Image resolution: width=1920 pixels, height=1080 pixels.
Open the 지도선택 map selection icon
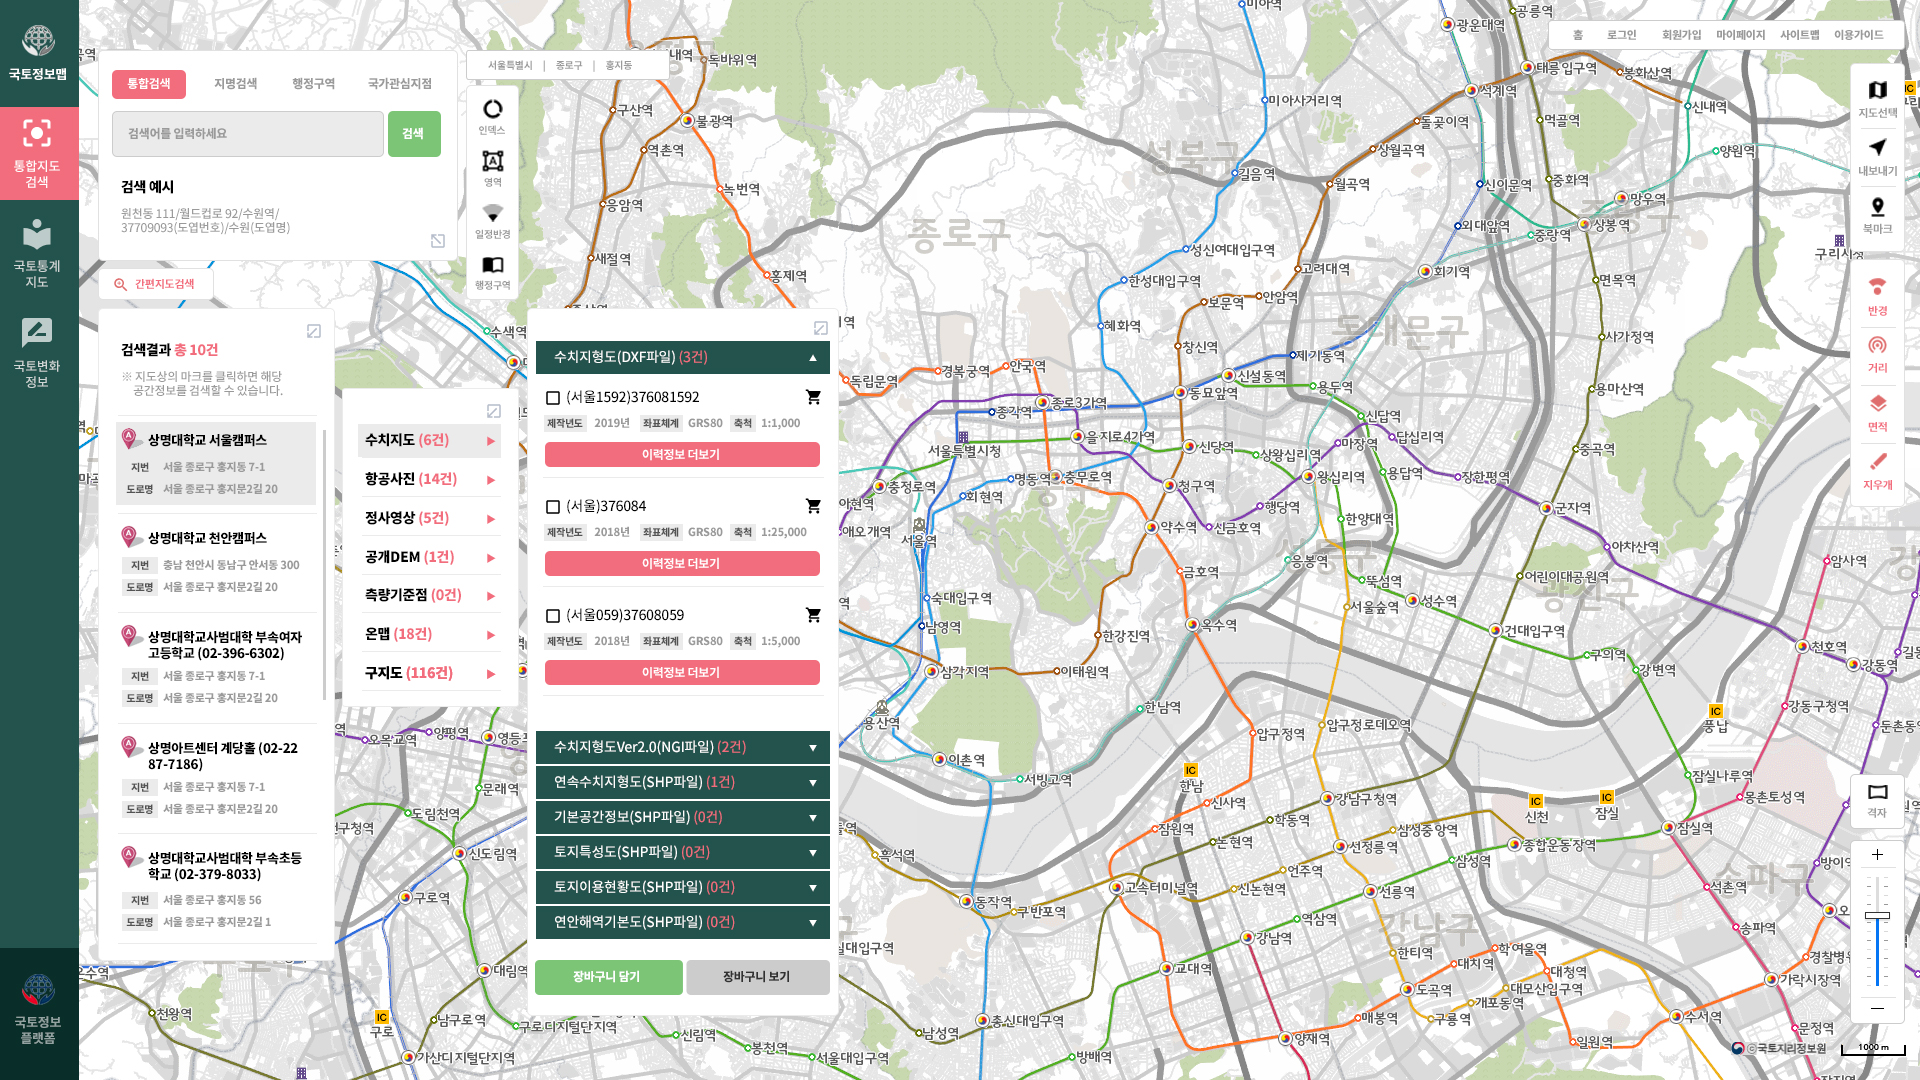1877,91
